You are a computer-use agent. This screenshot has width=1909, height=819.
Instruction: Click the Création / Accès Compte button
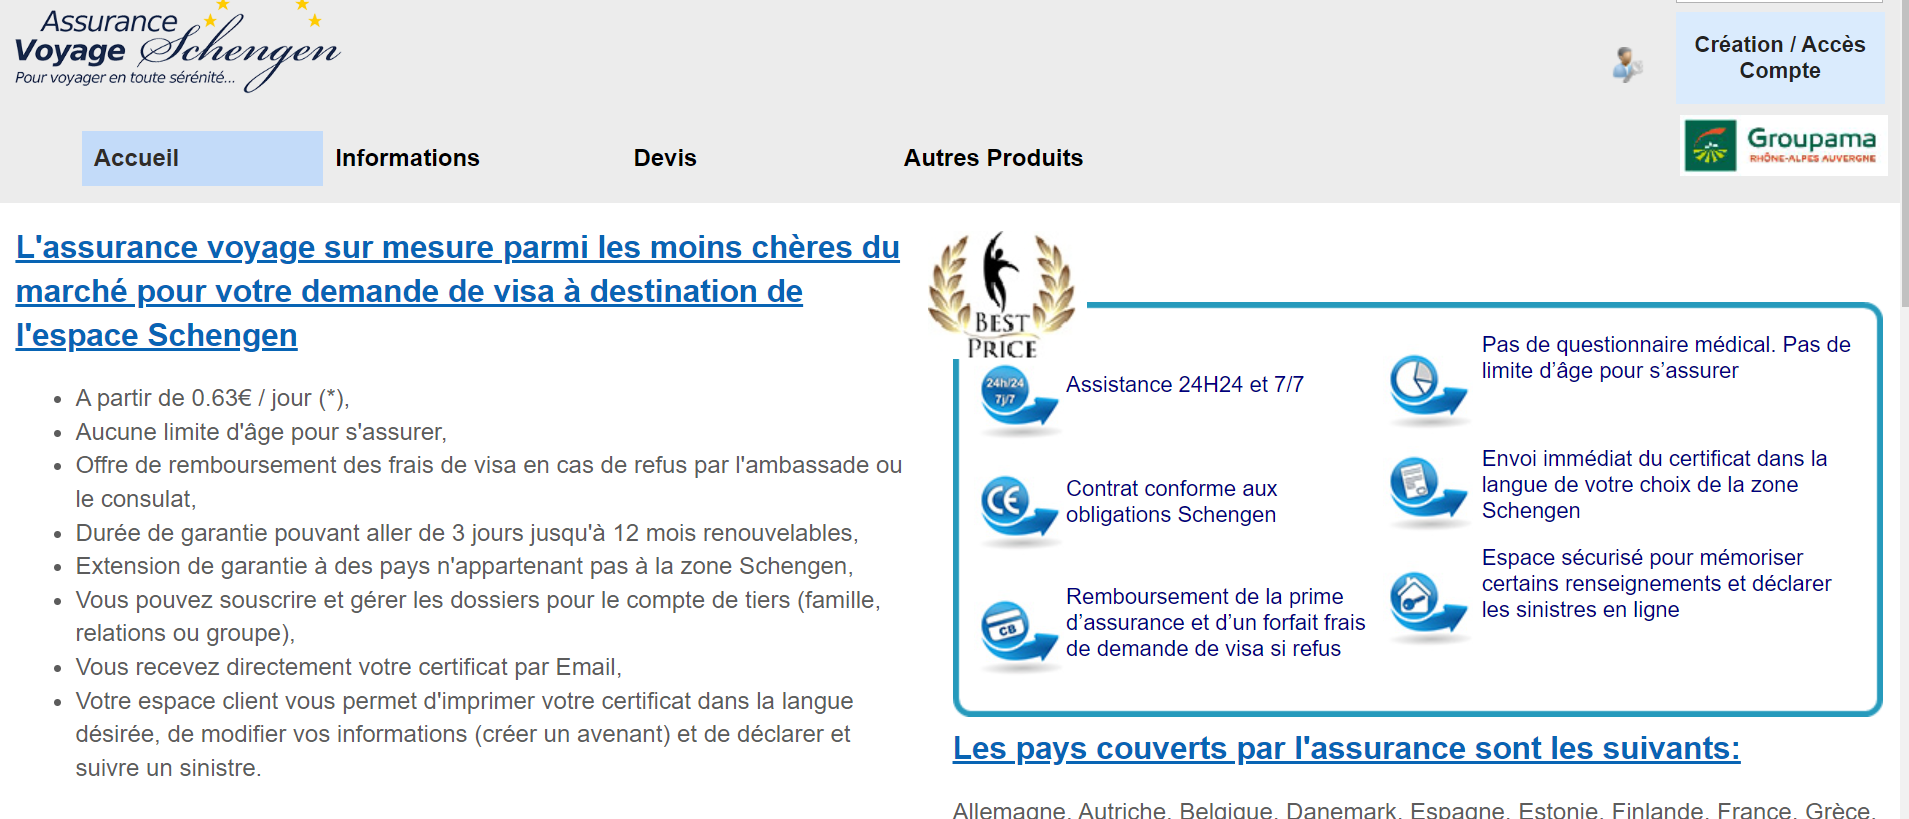click(x=1780, y=58)
